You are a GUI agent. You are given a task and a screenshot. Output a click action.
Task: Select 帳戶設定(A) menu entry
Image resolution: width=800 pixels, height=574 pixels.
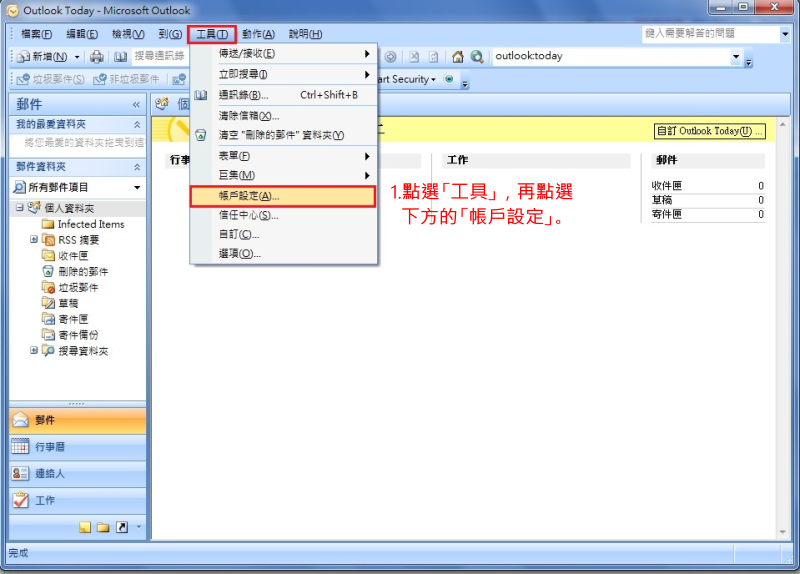click(283, 196)
